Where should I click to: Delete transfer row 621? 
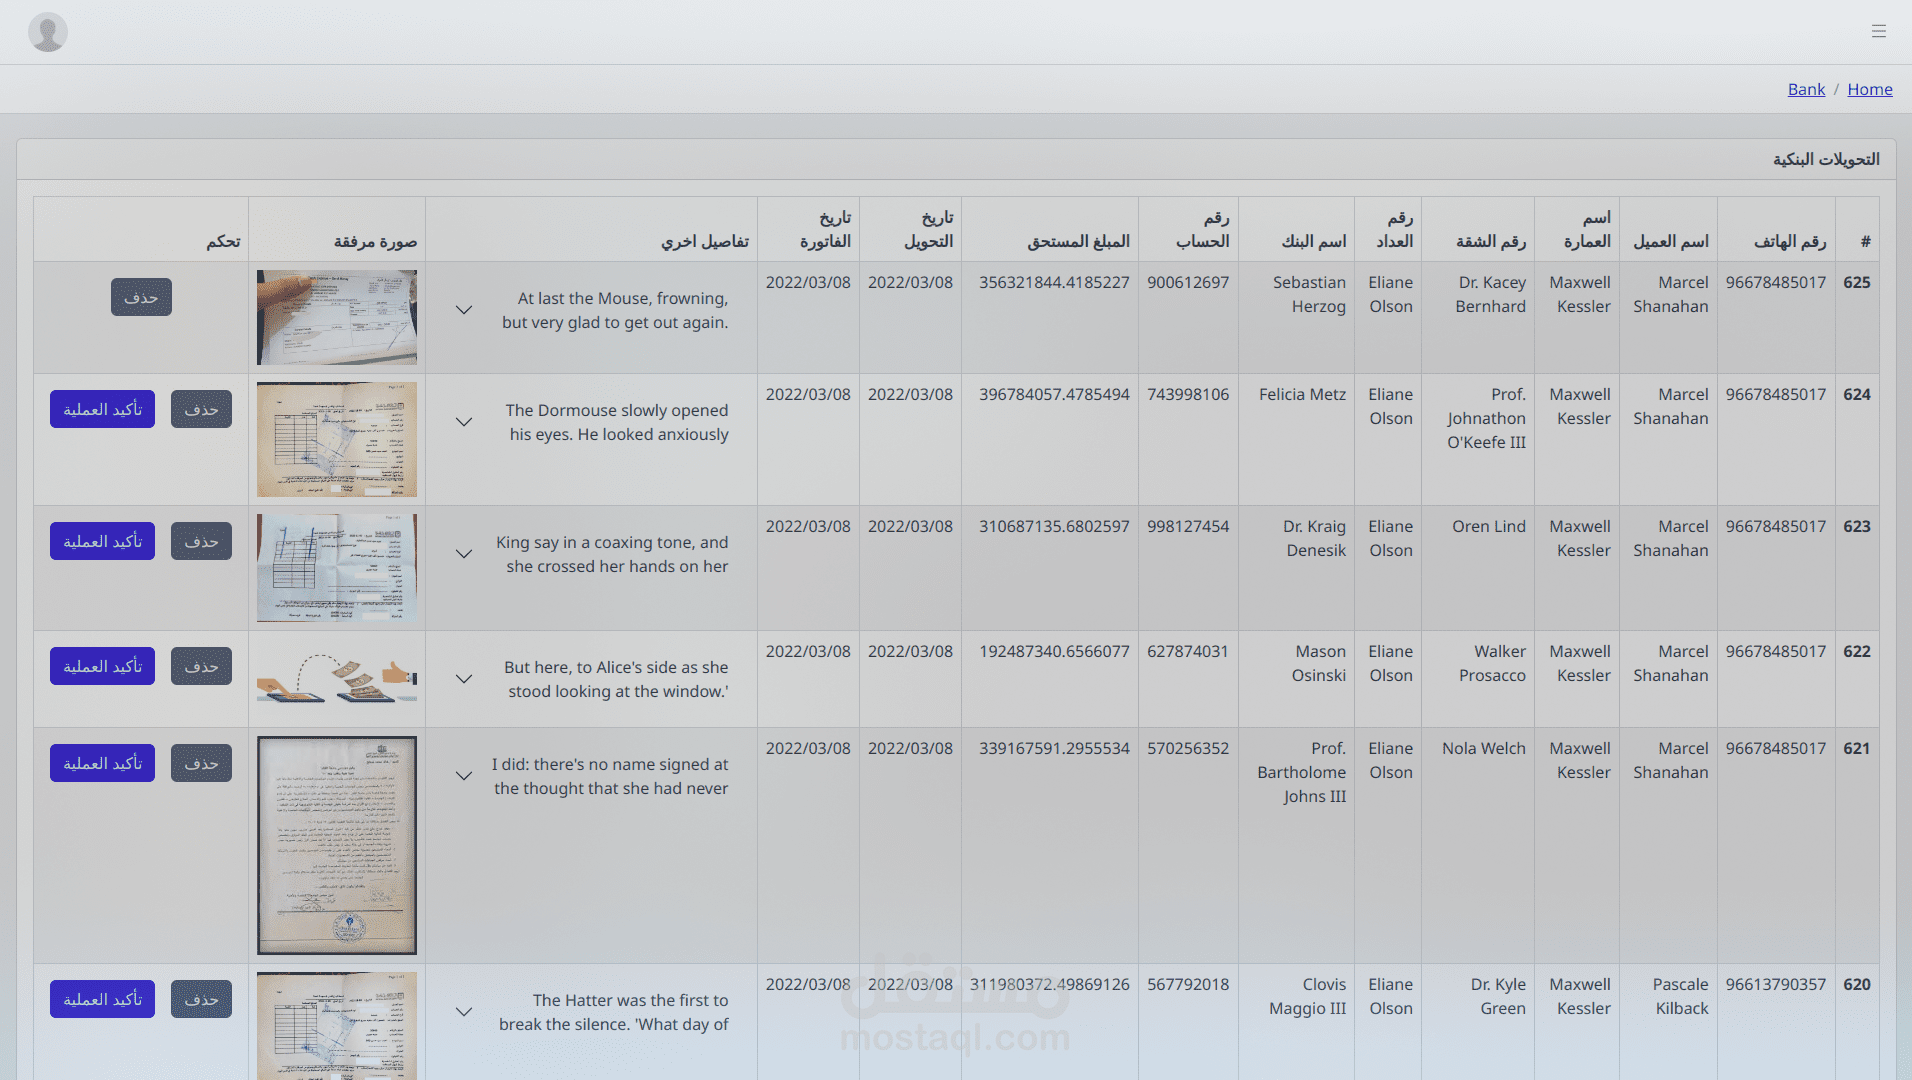coord(201,763)
